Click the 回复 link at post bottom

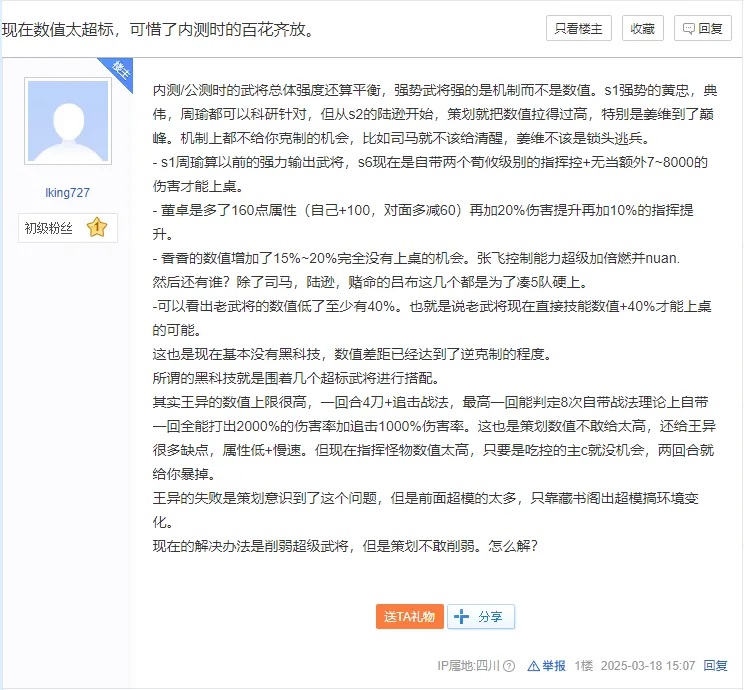[715, 666]
